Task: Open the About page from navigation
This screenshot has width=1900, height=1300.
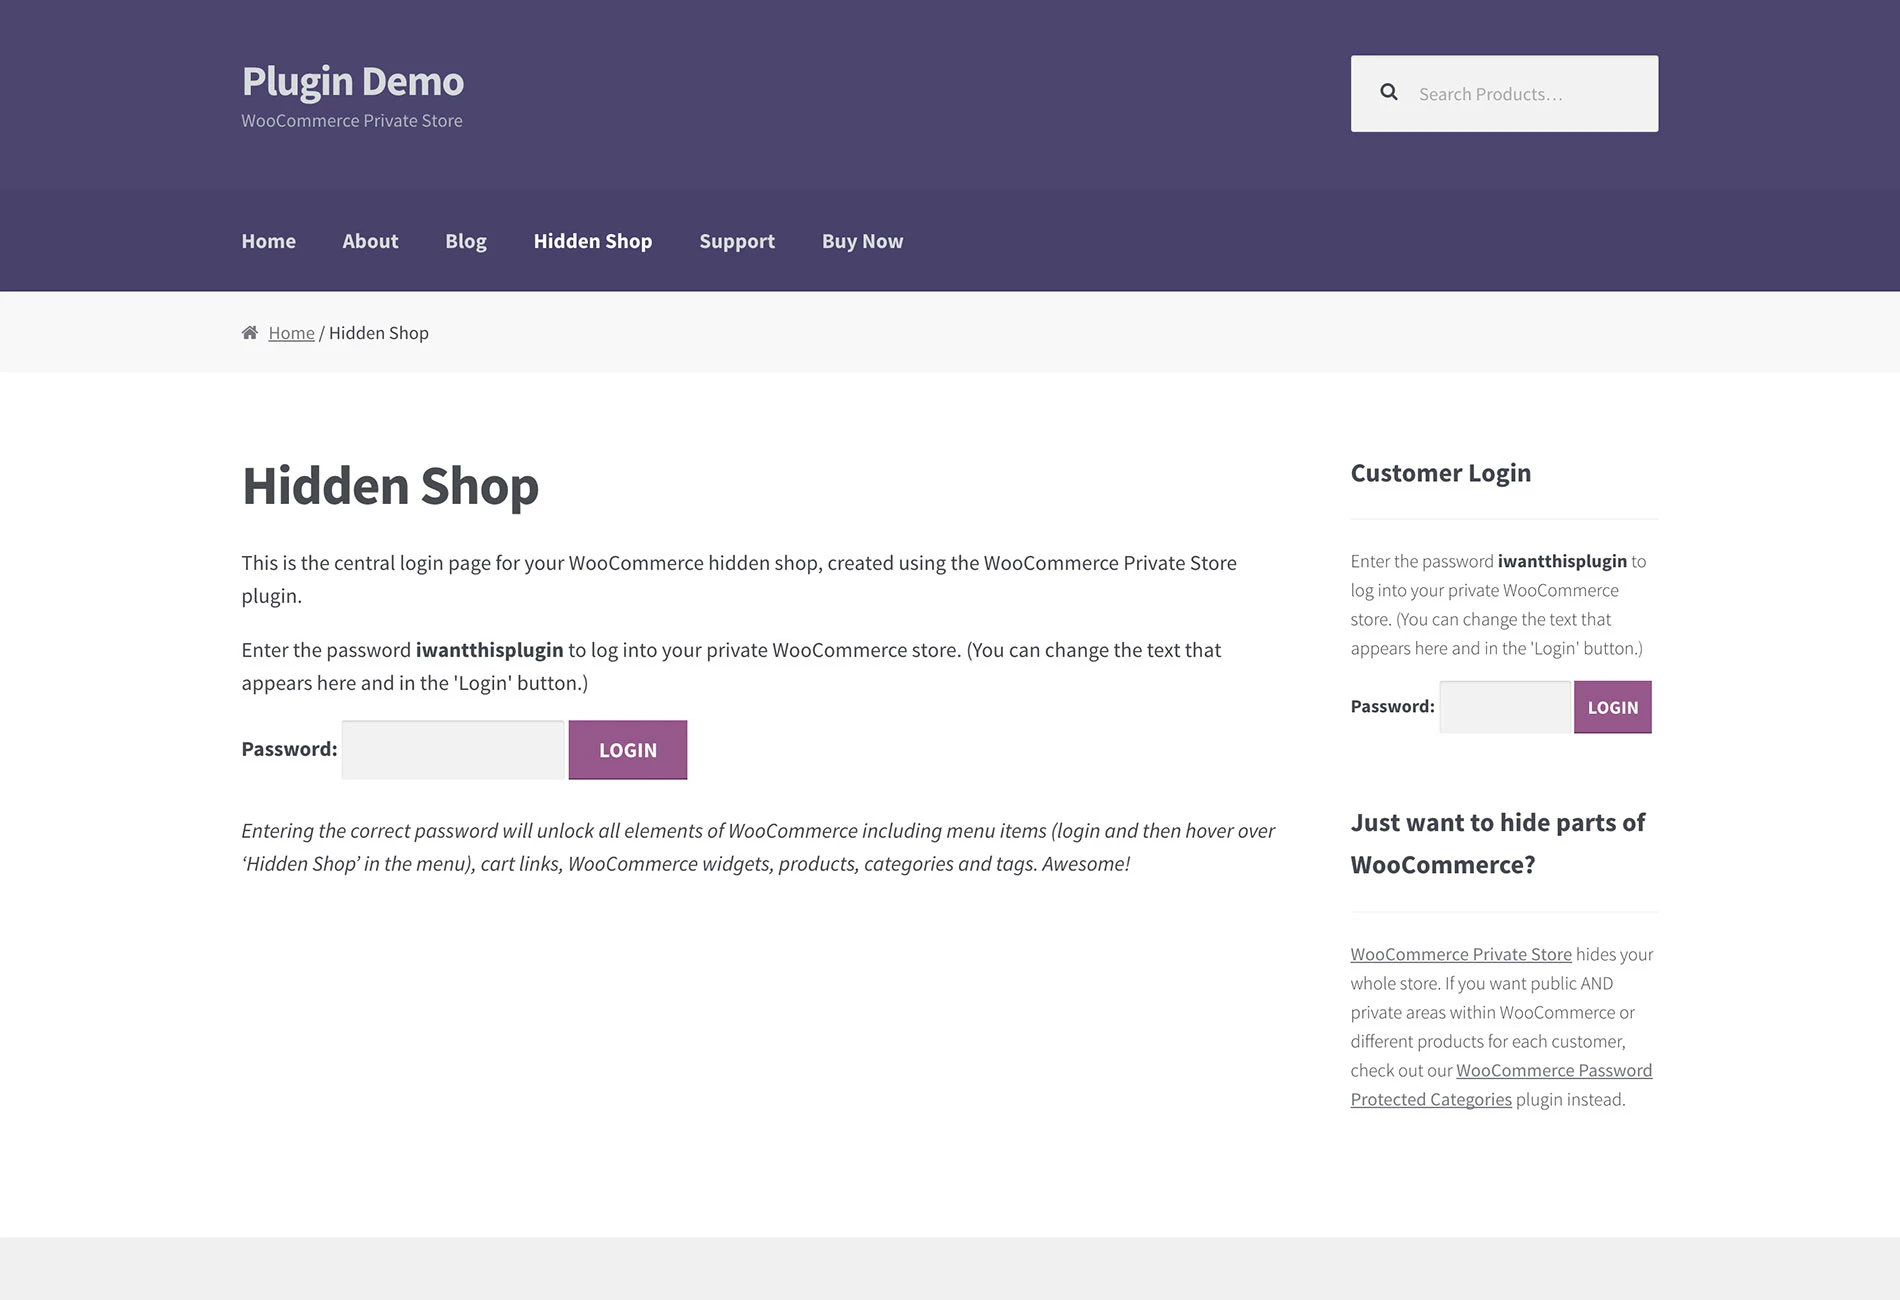Action: tap(369, 240)
